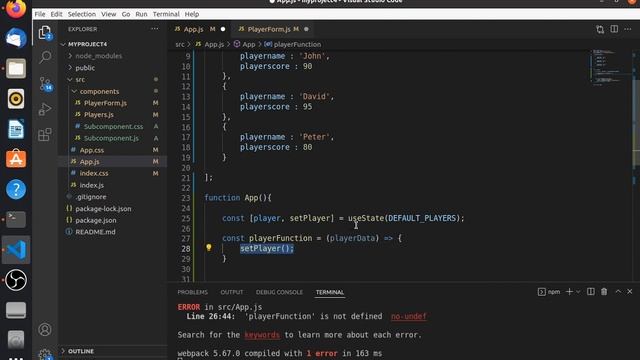Image resolution: width=640 pixels, height=360 pixels.
Task: Open Help from the dock
Action: pos(16,189)
